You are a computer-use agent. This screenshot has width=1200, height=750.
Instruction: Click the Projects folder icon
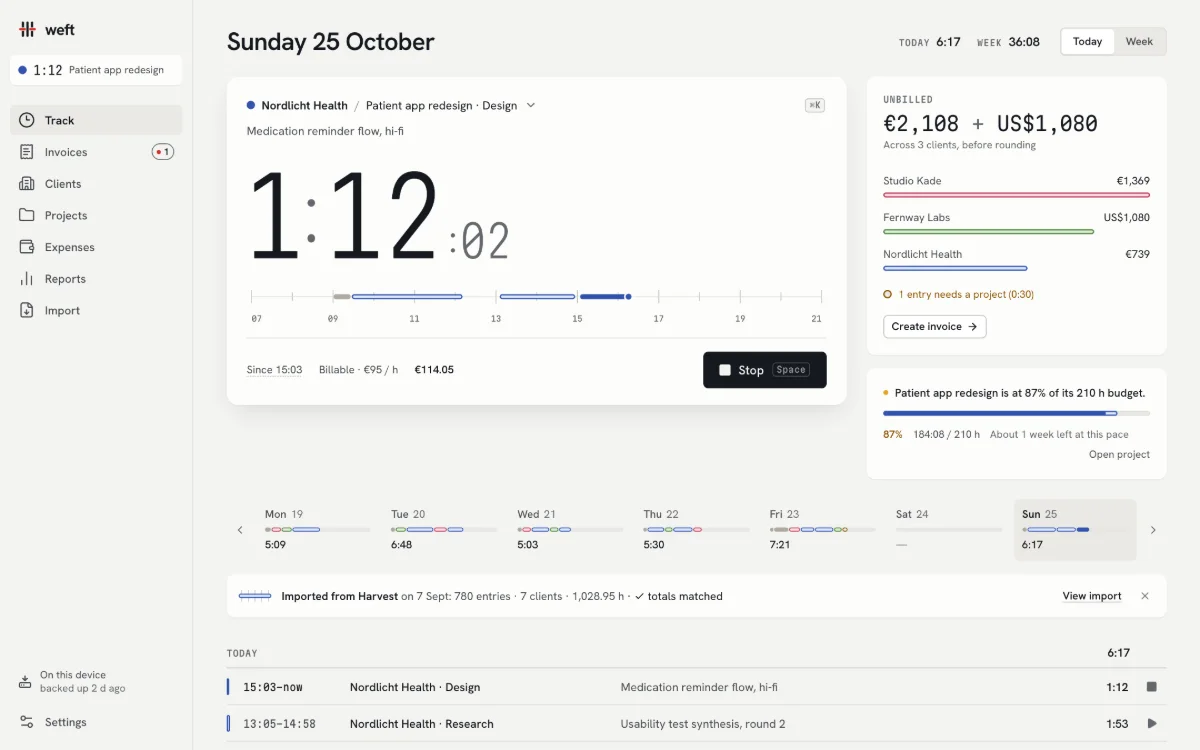[27, 215]
